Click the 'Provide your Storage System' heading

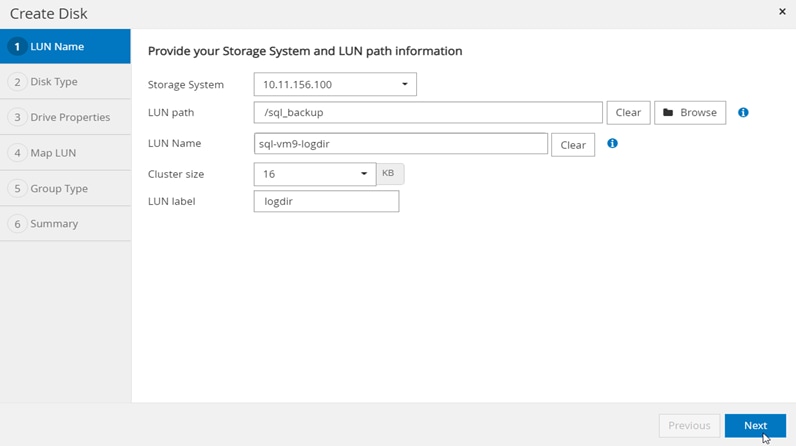[305, 51]
